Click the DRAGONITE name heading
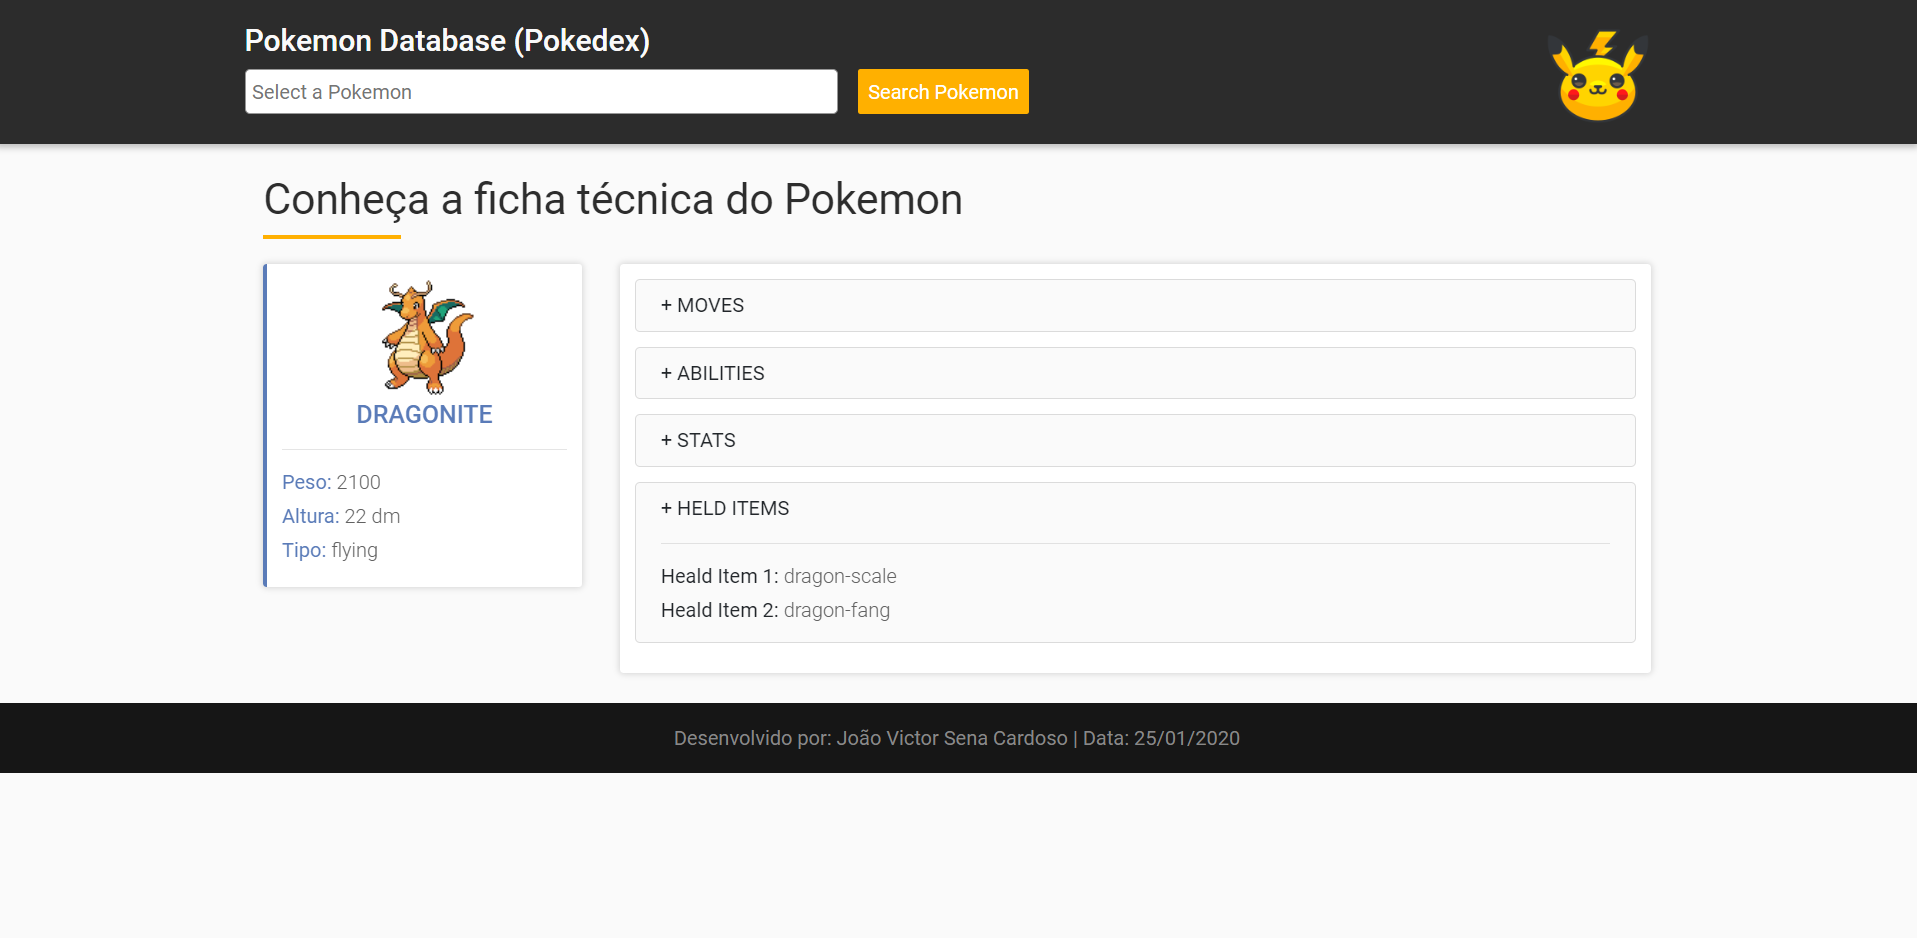Viewport: 1917px width, 938px height. tap(425, 414)
